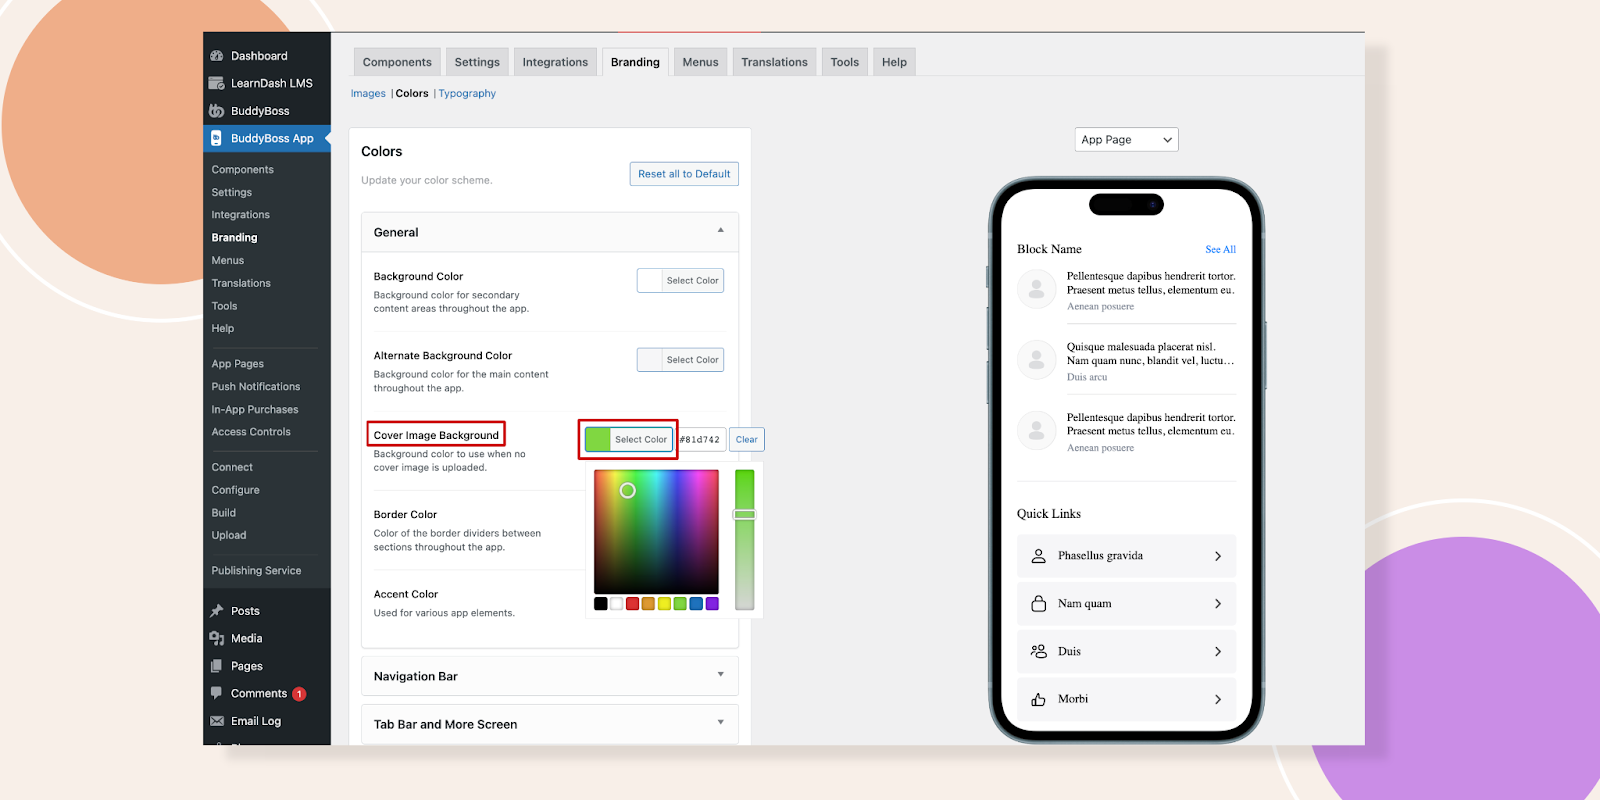Screen dimensions: 1600x800
Task: Click the chevron arrow on Morbi row
Action: (x=1218, y=700)
